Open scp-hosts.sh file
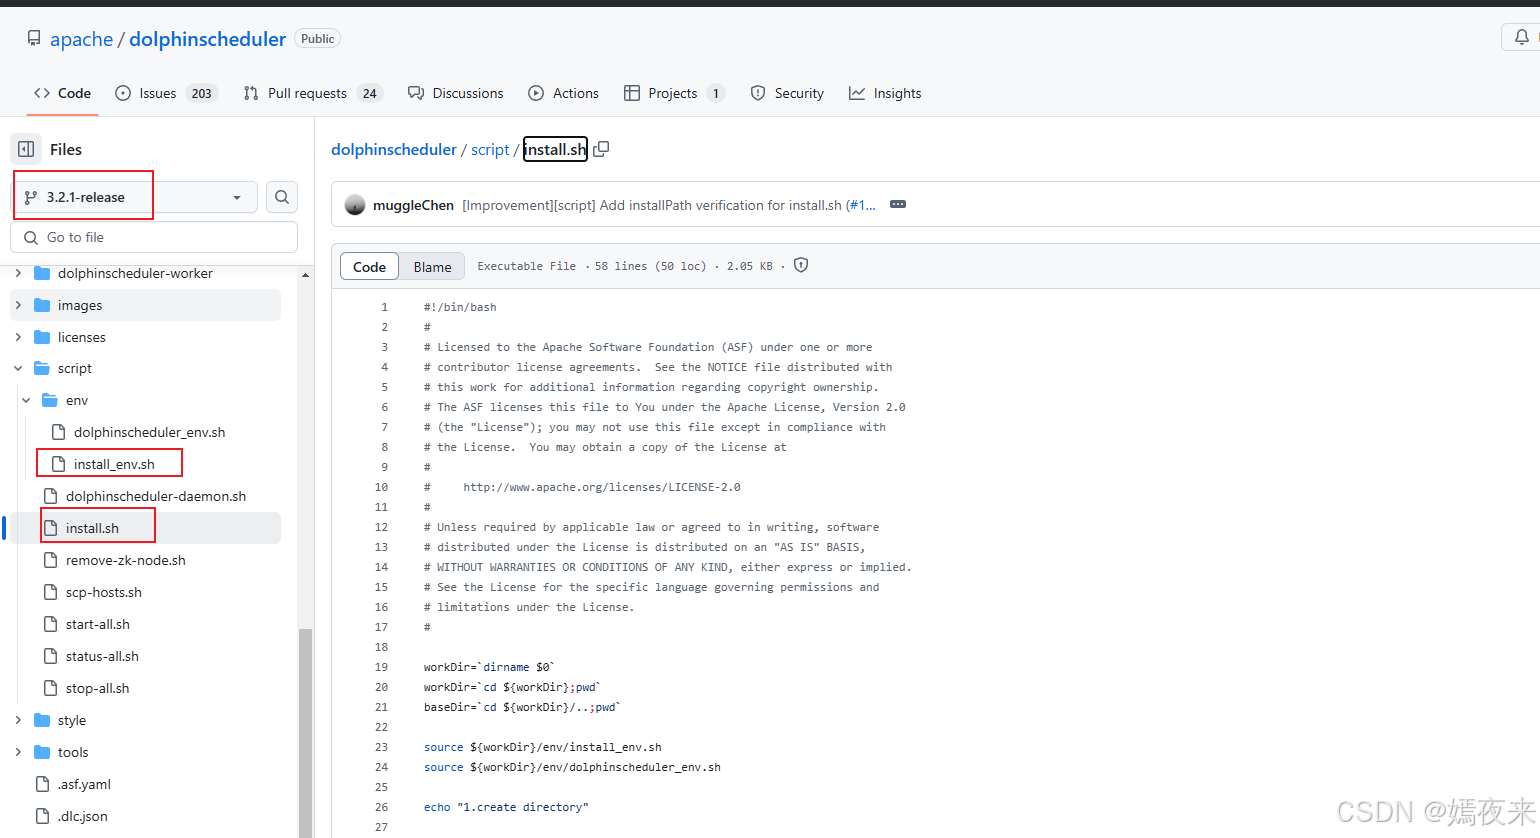This screenshot has height=838, width=1540. pos(103,592)
